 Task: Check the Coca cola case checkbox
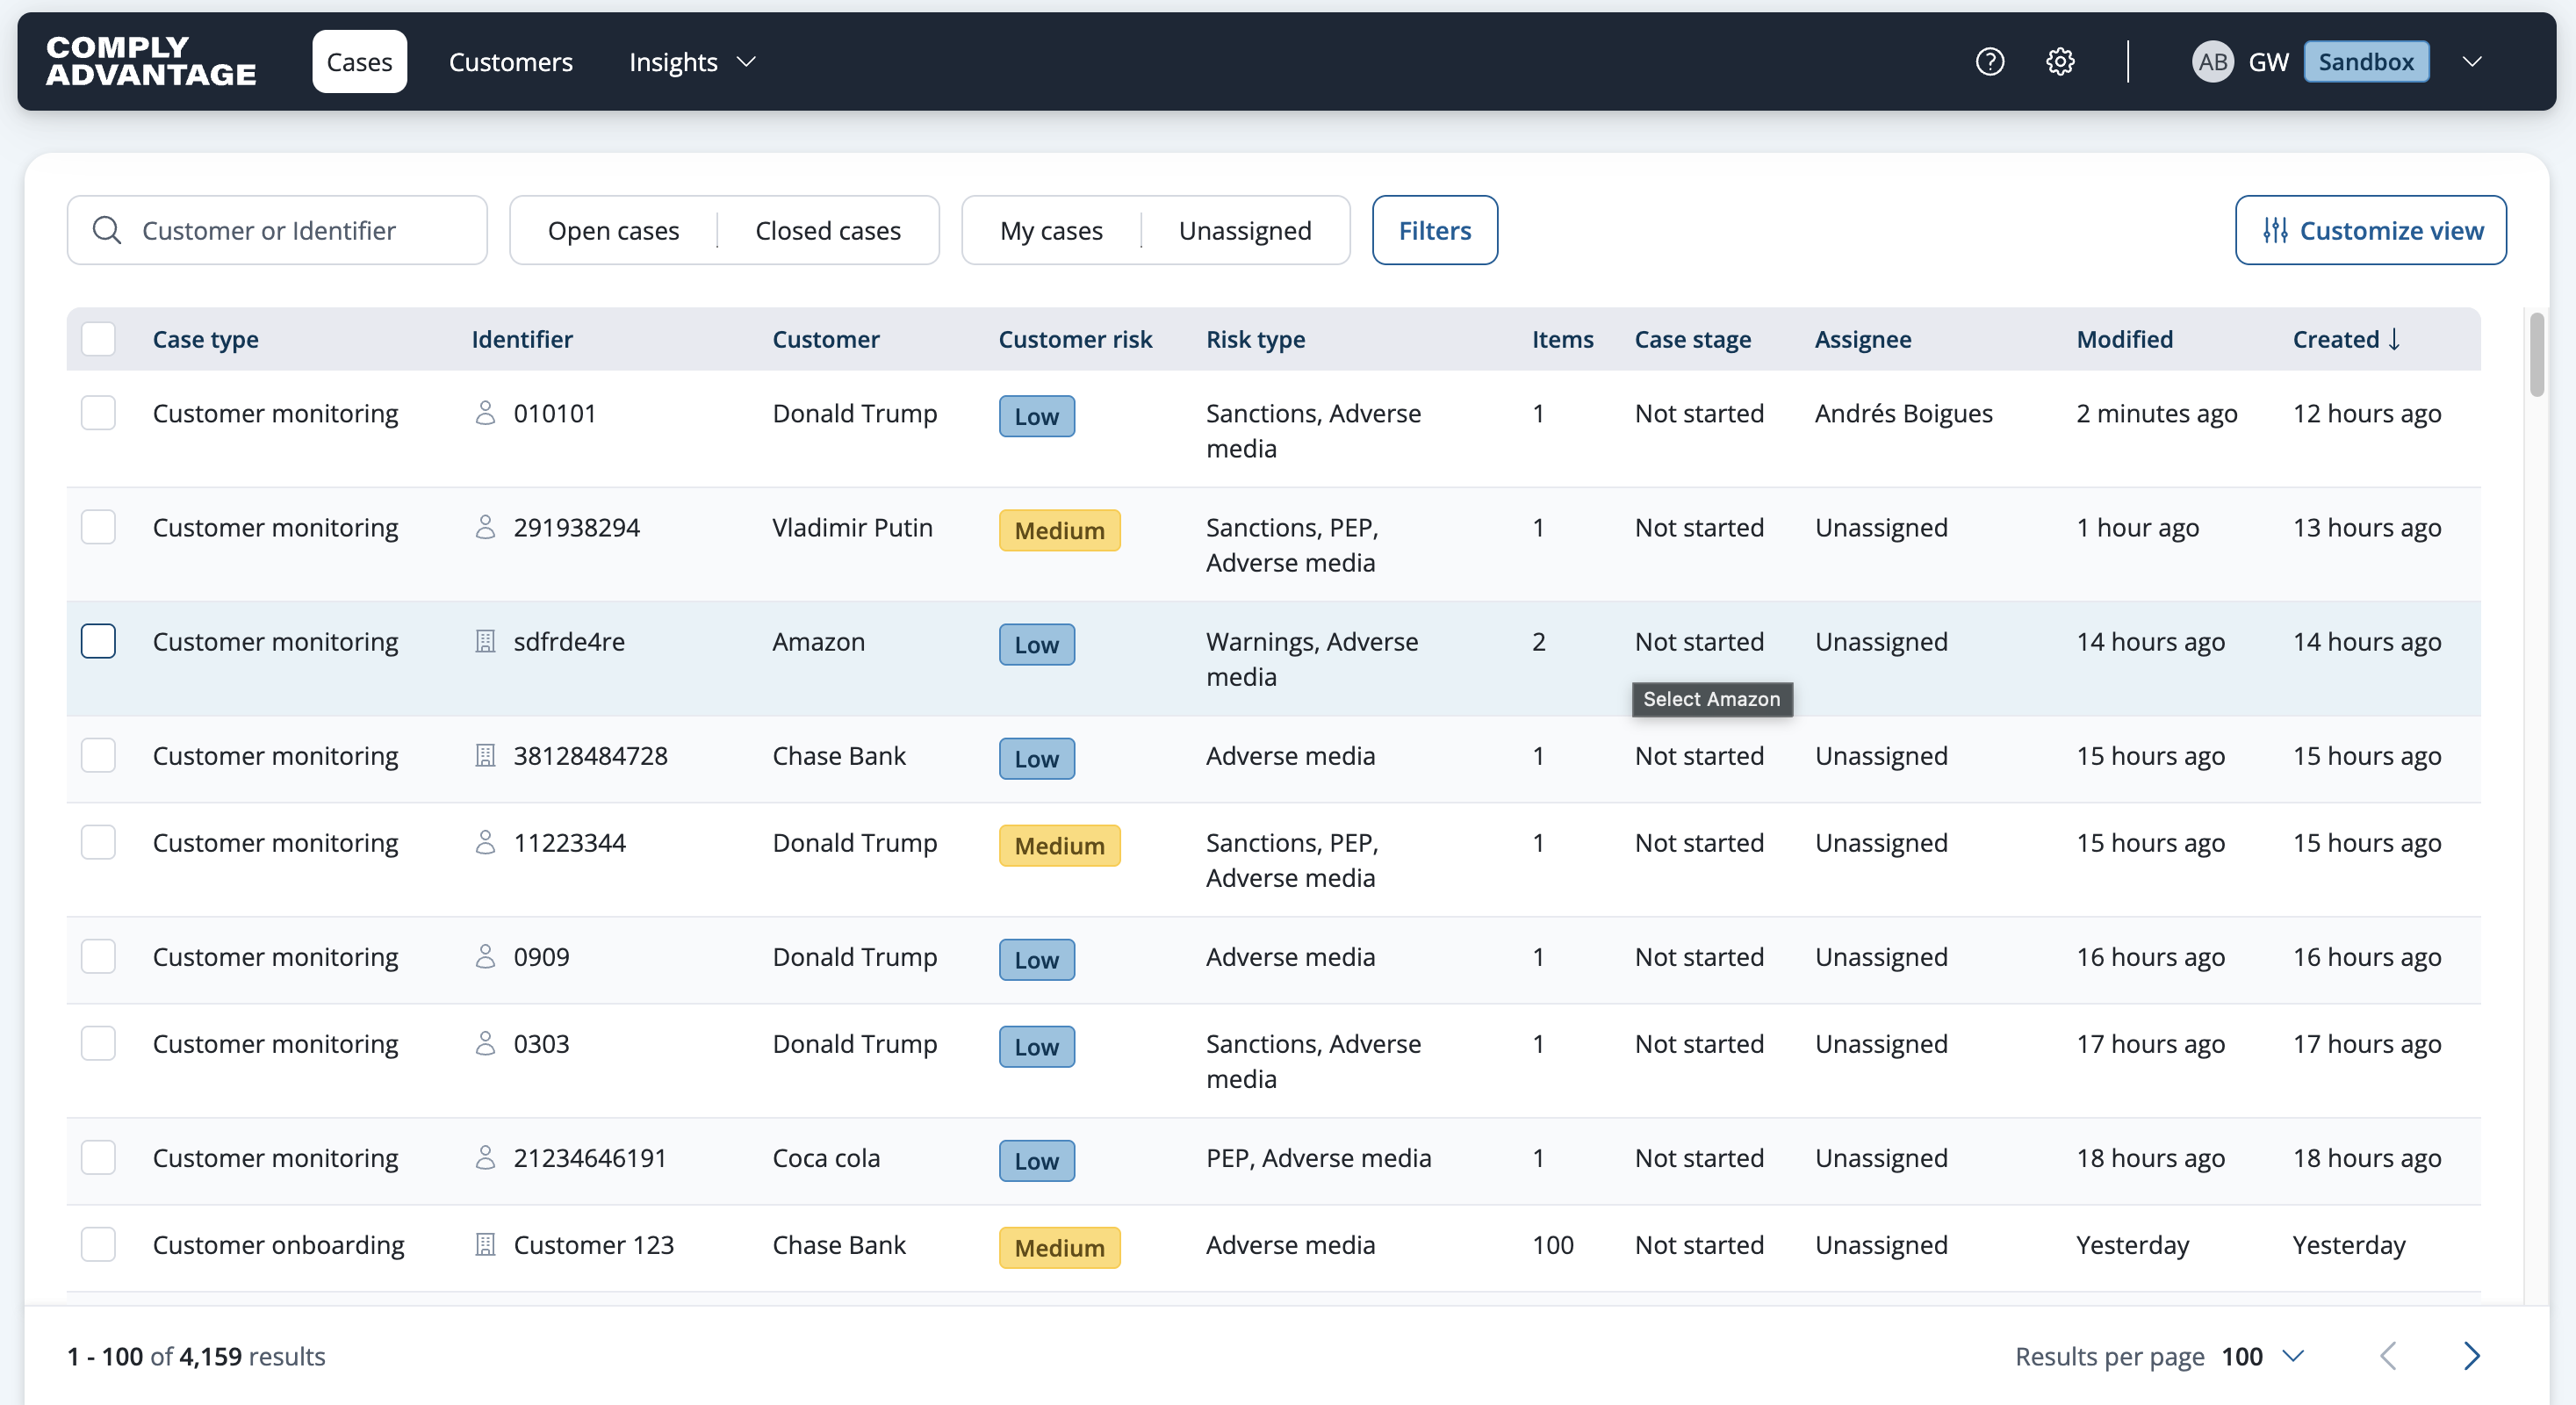pyautogui.click(x=98, y=1157)
